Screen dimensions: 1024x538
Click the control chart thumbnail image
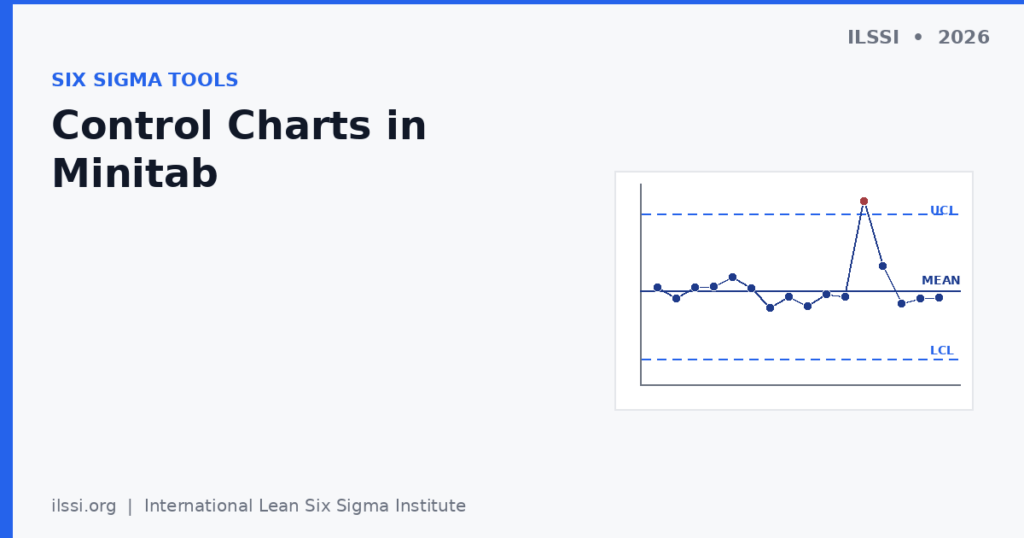[793, 291]
